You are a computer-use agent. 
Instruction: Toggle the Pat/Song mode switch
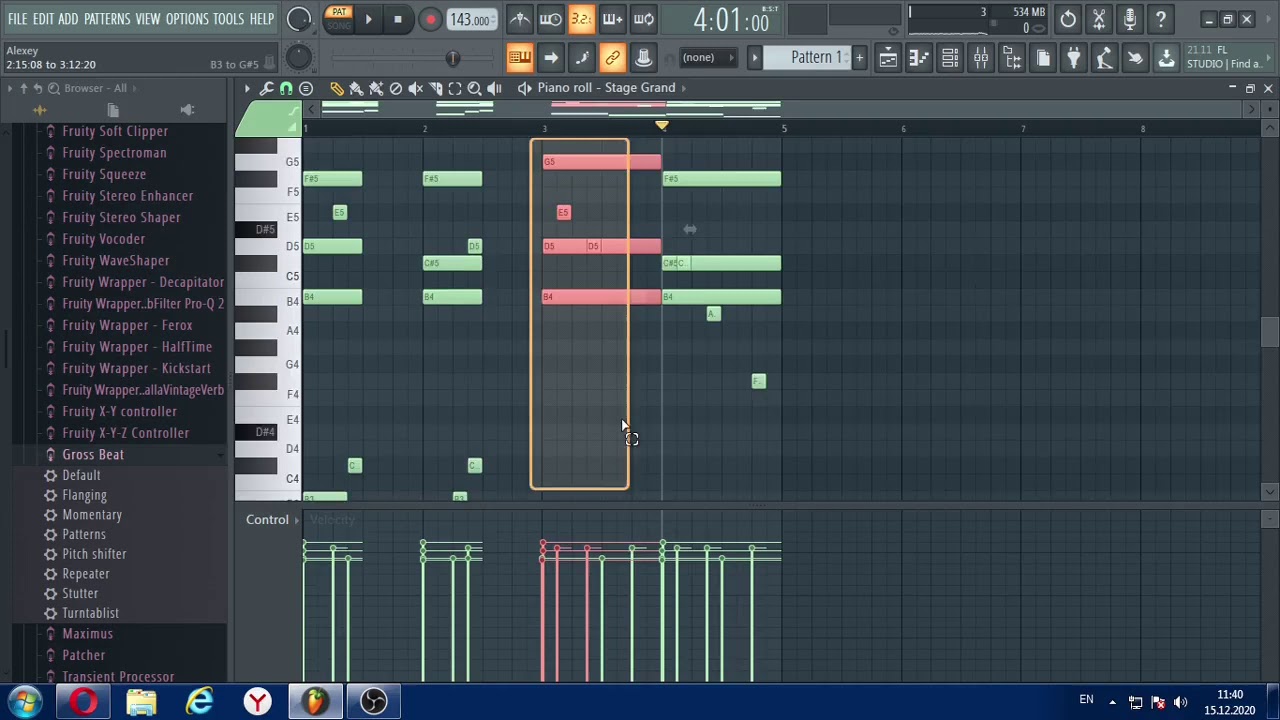(x=339, y=18)
